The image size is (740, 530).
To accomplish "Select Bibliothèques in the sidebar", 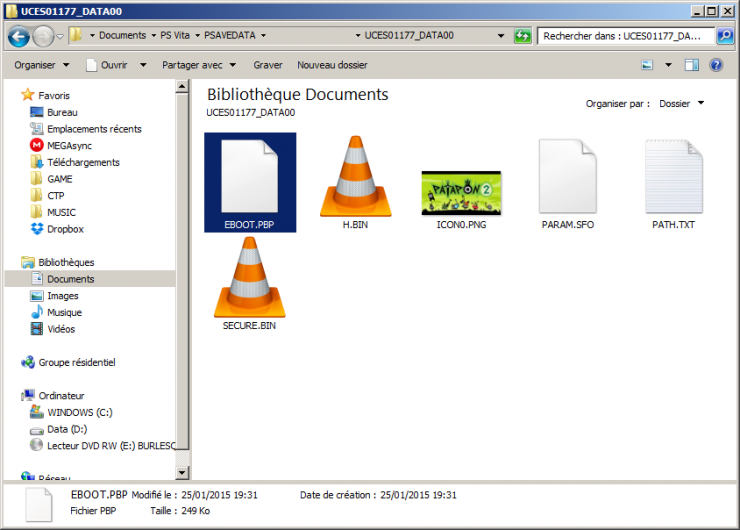I will click(x=58, y=262).
